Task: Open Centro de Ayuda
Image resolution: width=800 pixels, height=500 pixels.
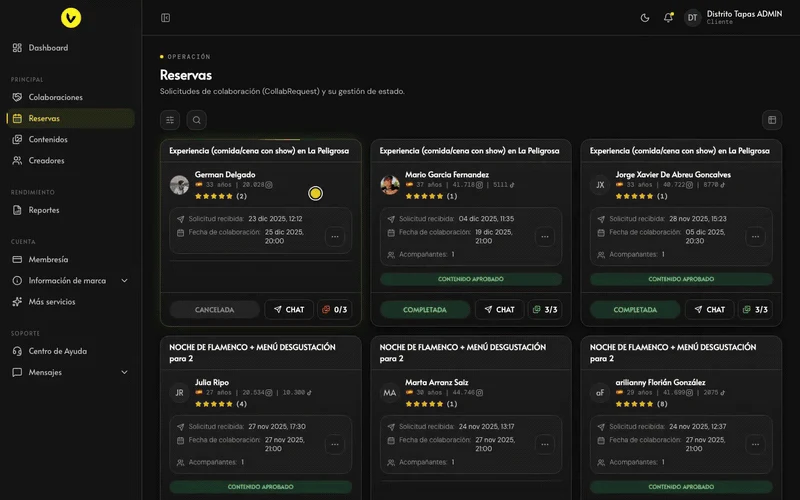Action: [x=71, y=351]
